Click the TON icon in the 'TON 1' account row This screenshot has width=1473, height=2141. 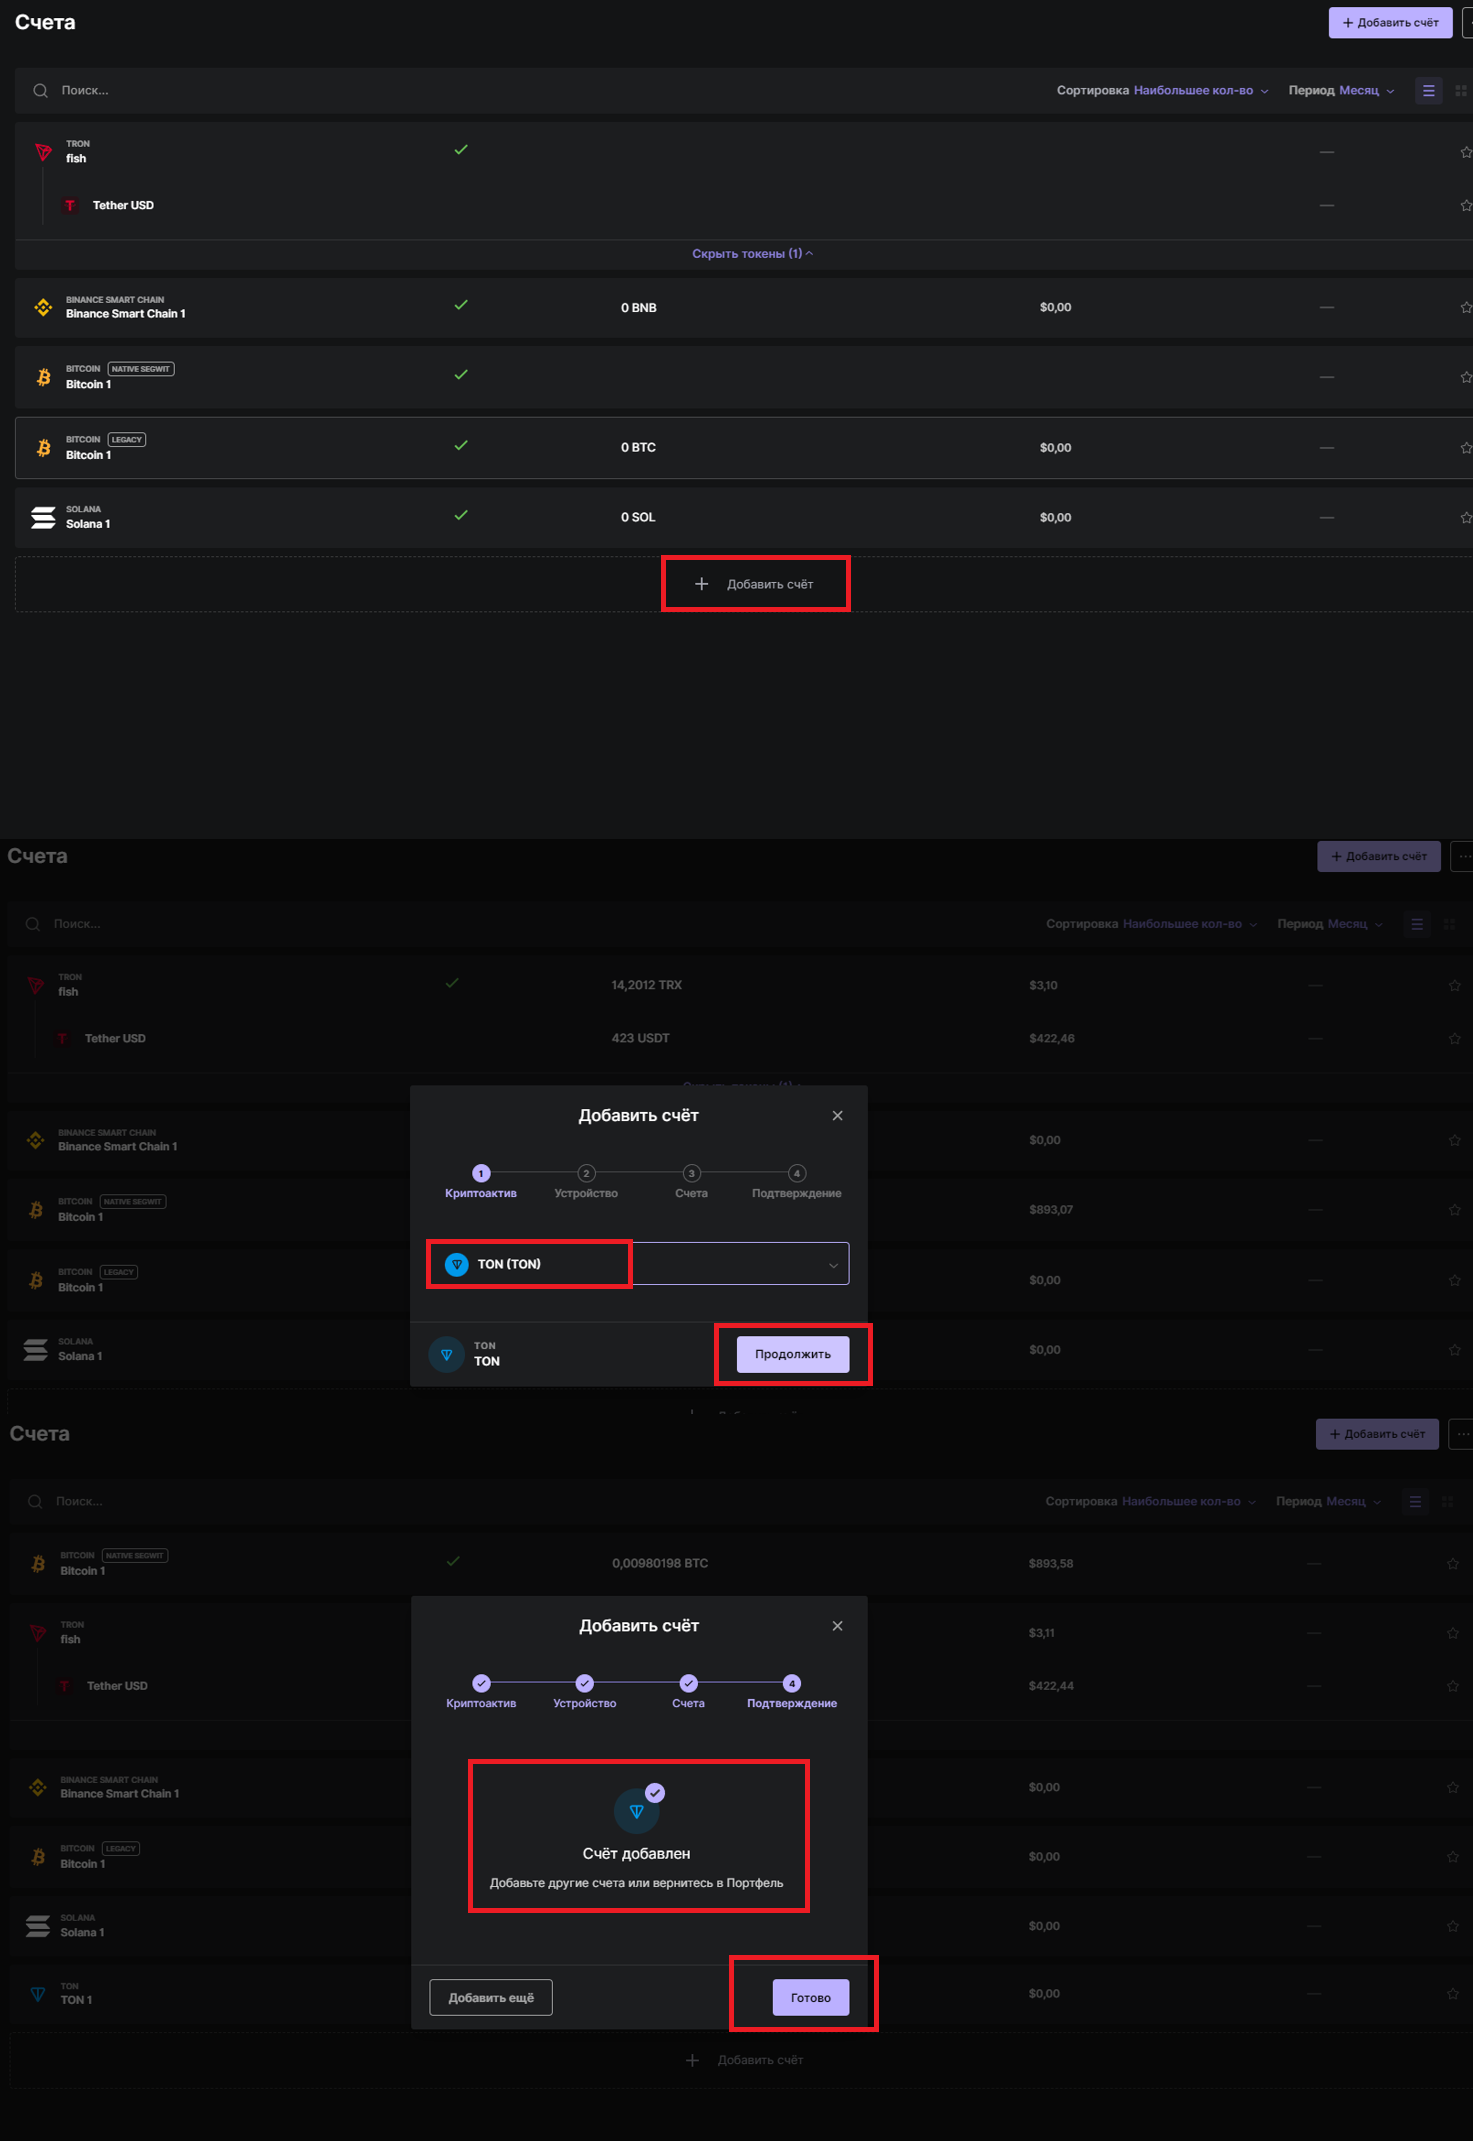(38, 1993)
